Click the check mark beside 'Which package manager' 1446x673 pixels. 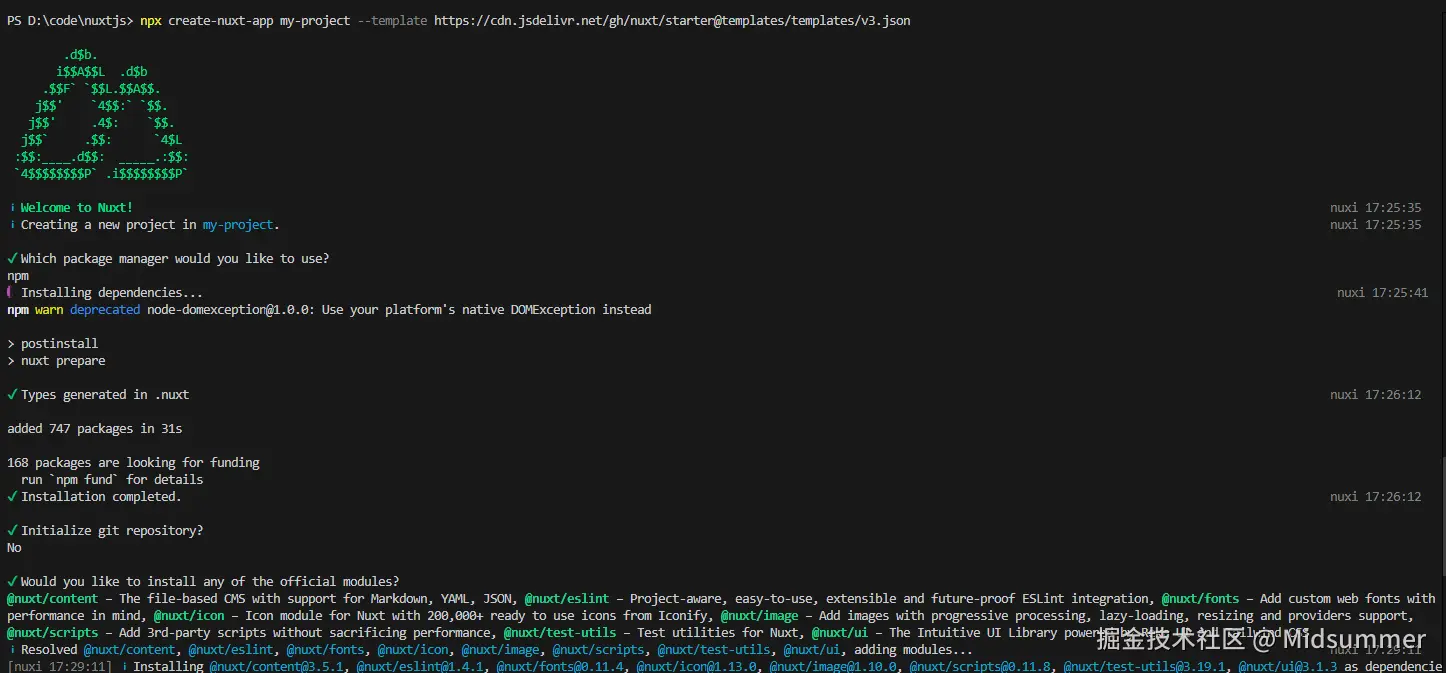click(x=12, y=259)
